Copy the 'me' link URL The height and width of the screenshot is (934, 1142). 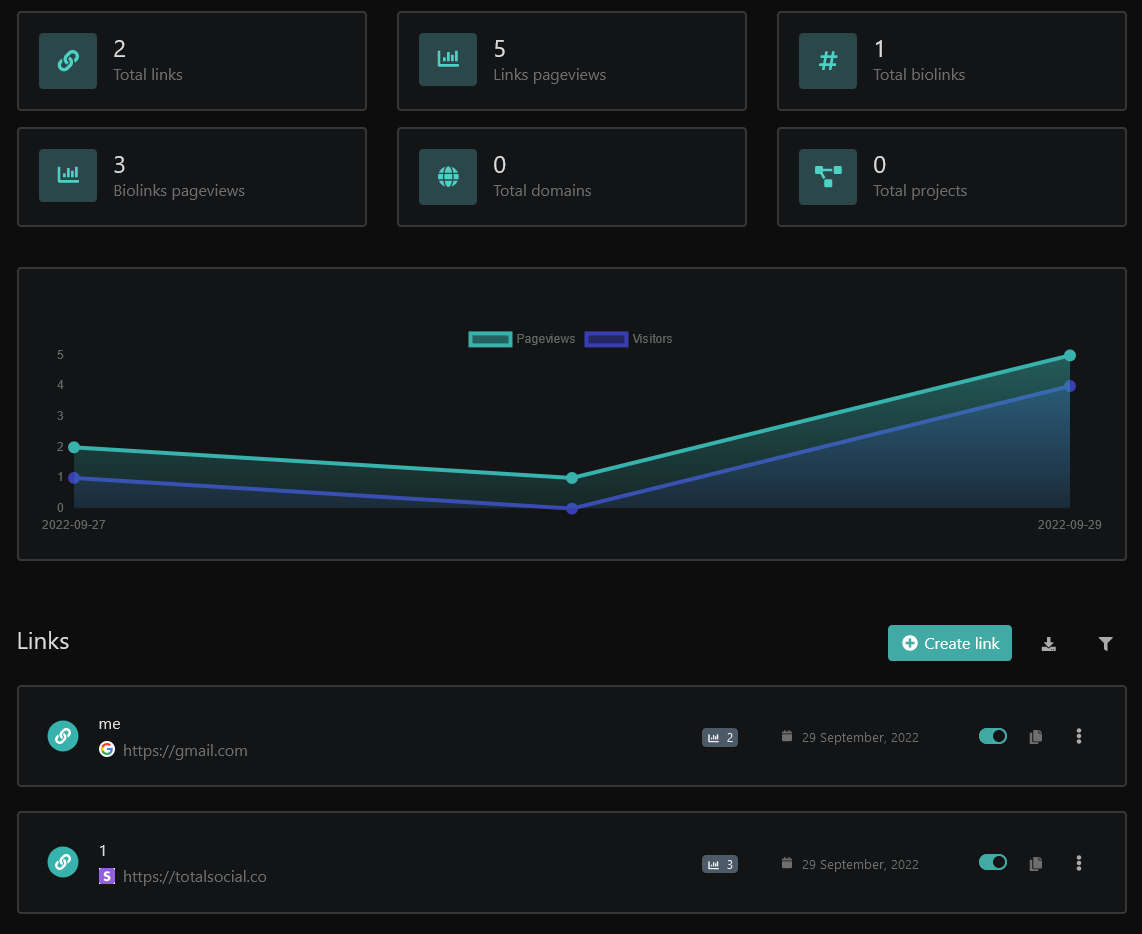pos(1036,737)
